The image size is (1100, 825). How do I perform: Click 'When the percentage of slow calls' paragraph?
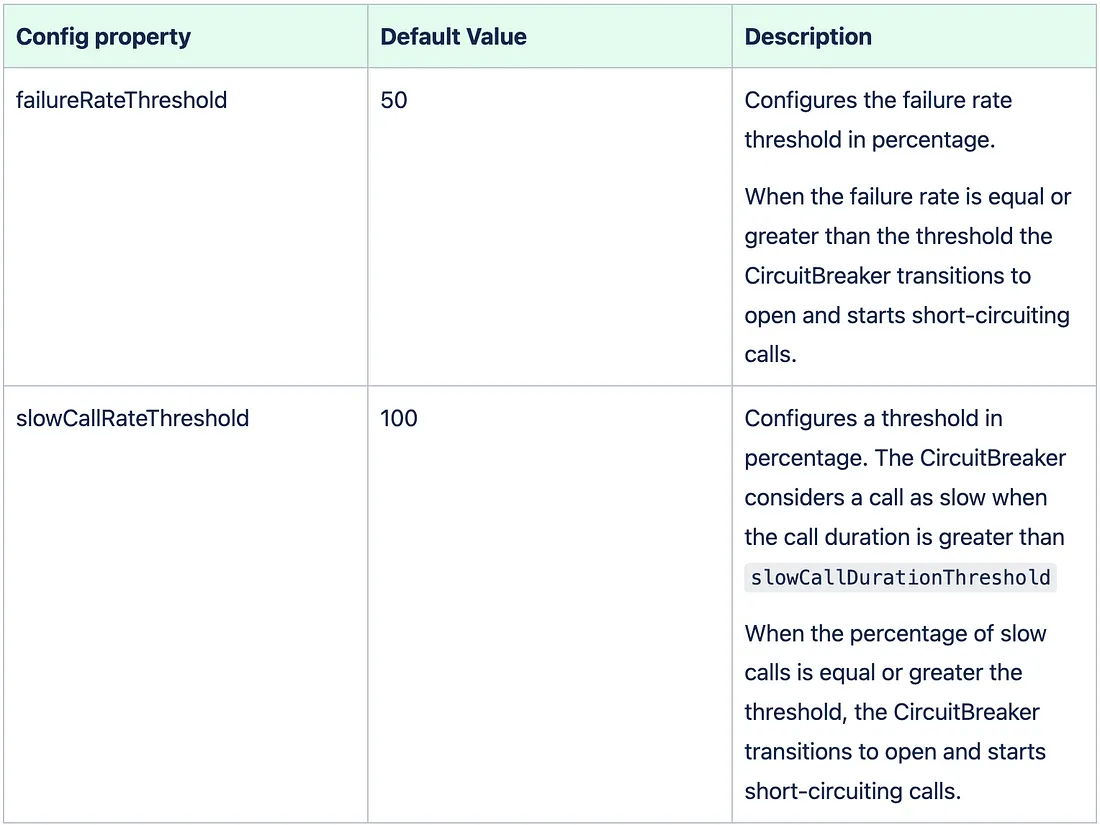pyautogui.click(x=896, y=712)
